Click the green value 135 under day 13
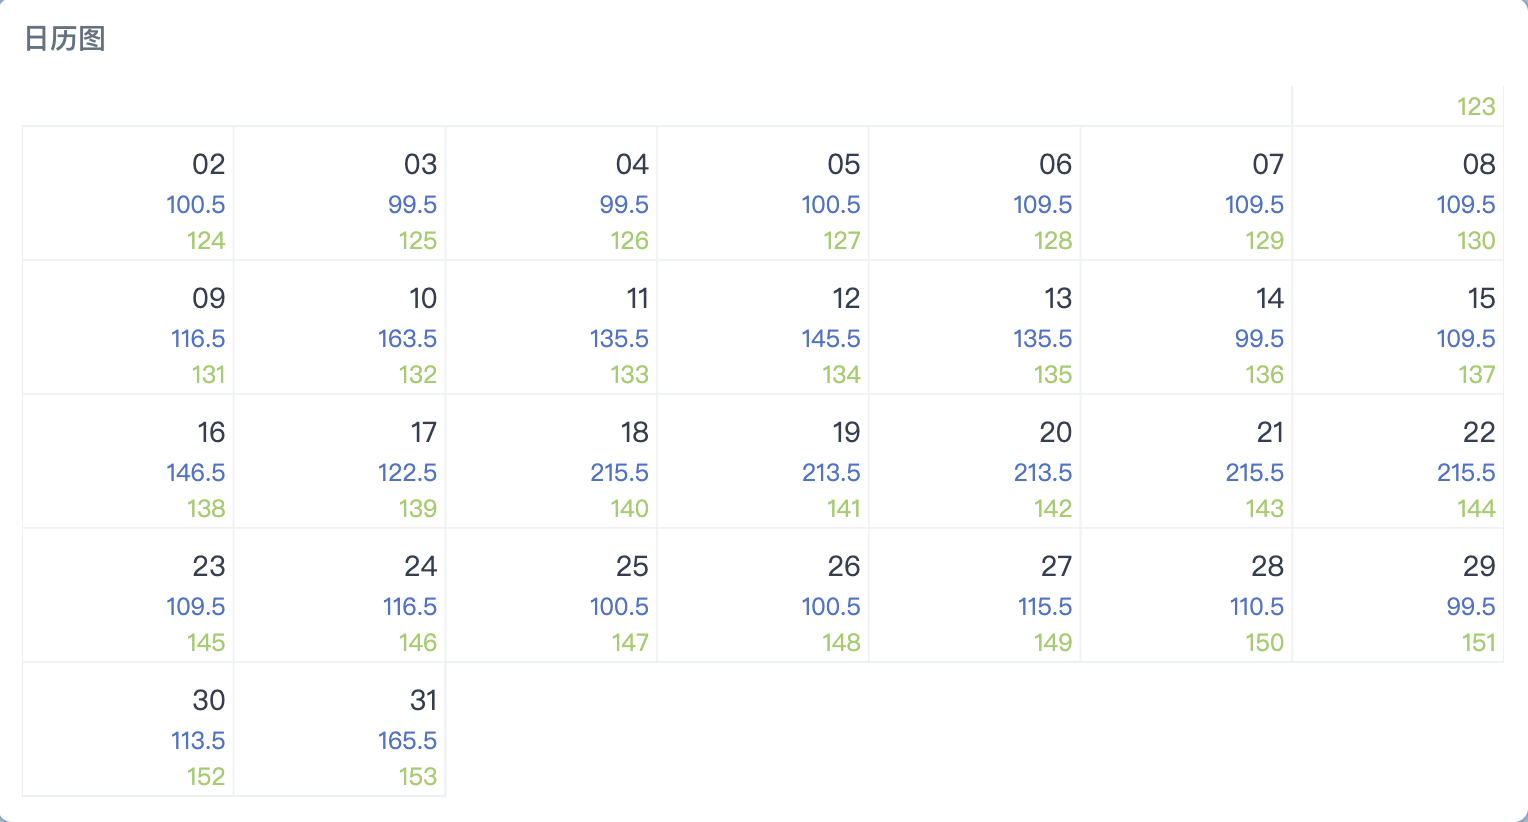1528x822 pixels. [x=1053, y=374]
